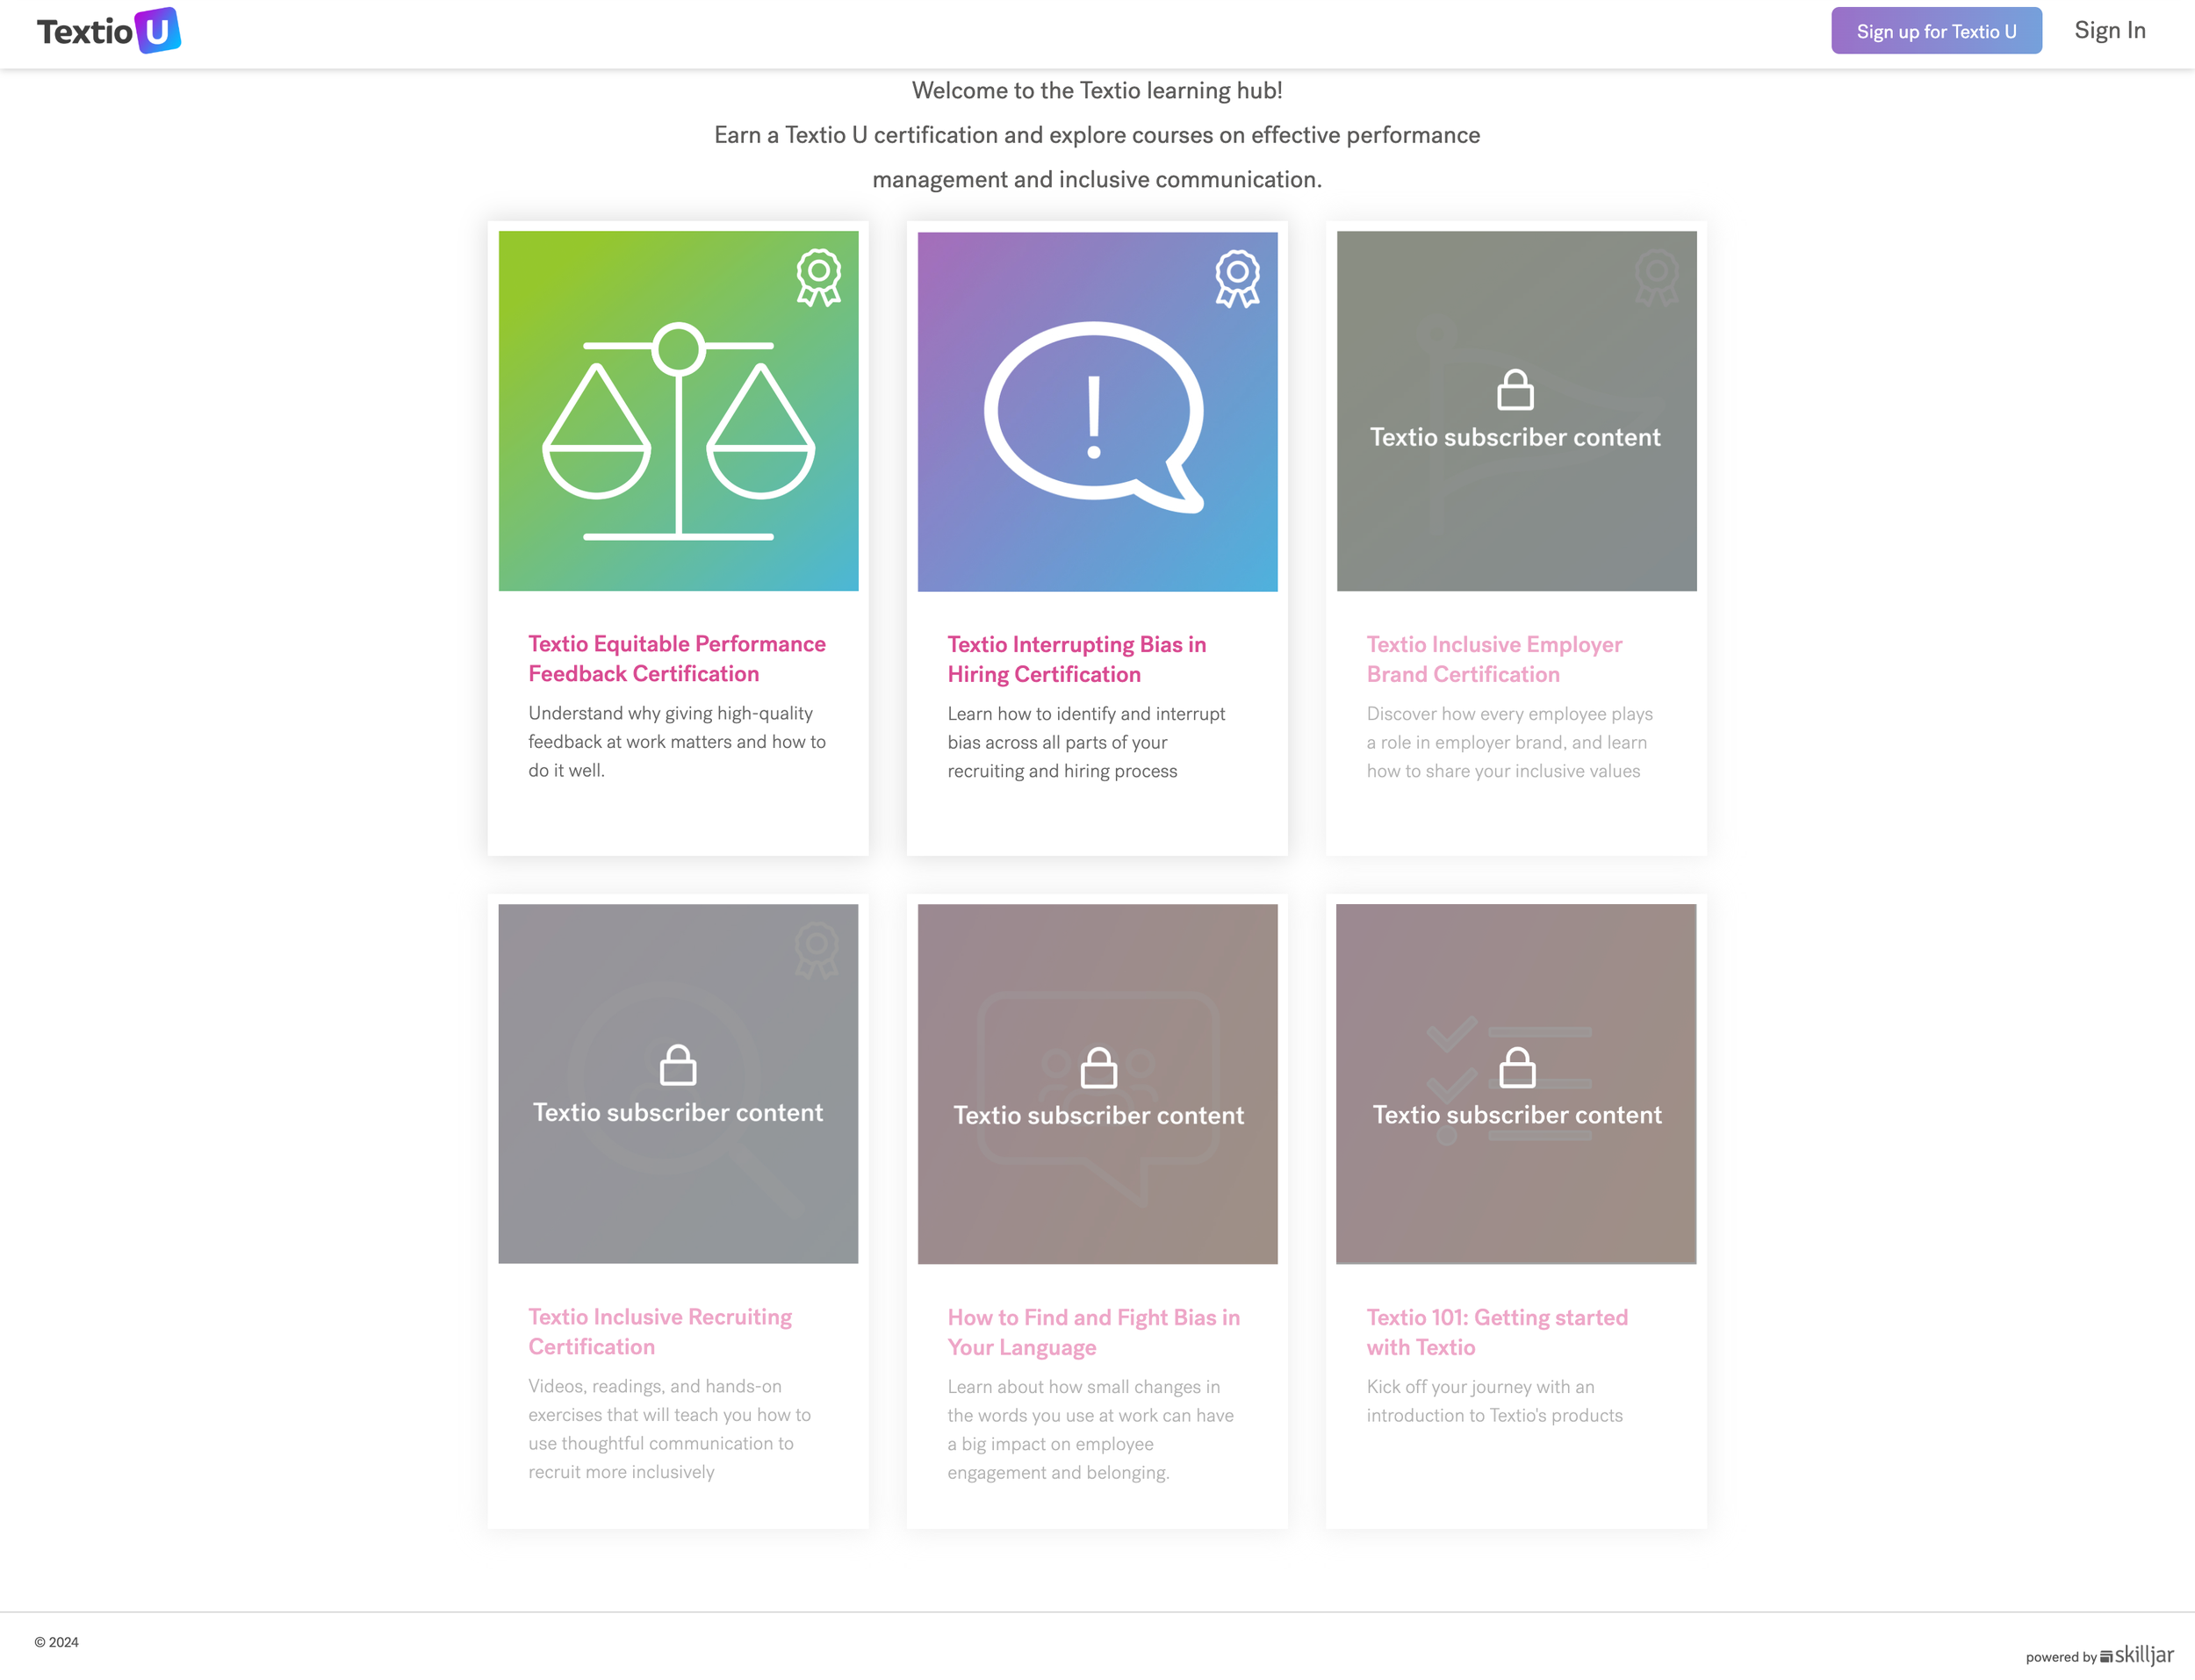Click the faded ribbon badge on the Inclusive Recruiting card

[816, 950]
